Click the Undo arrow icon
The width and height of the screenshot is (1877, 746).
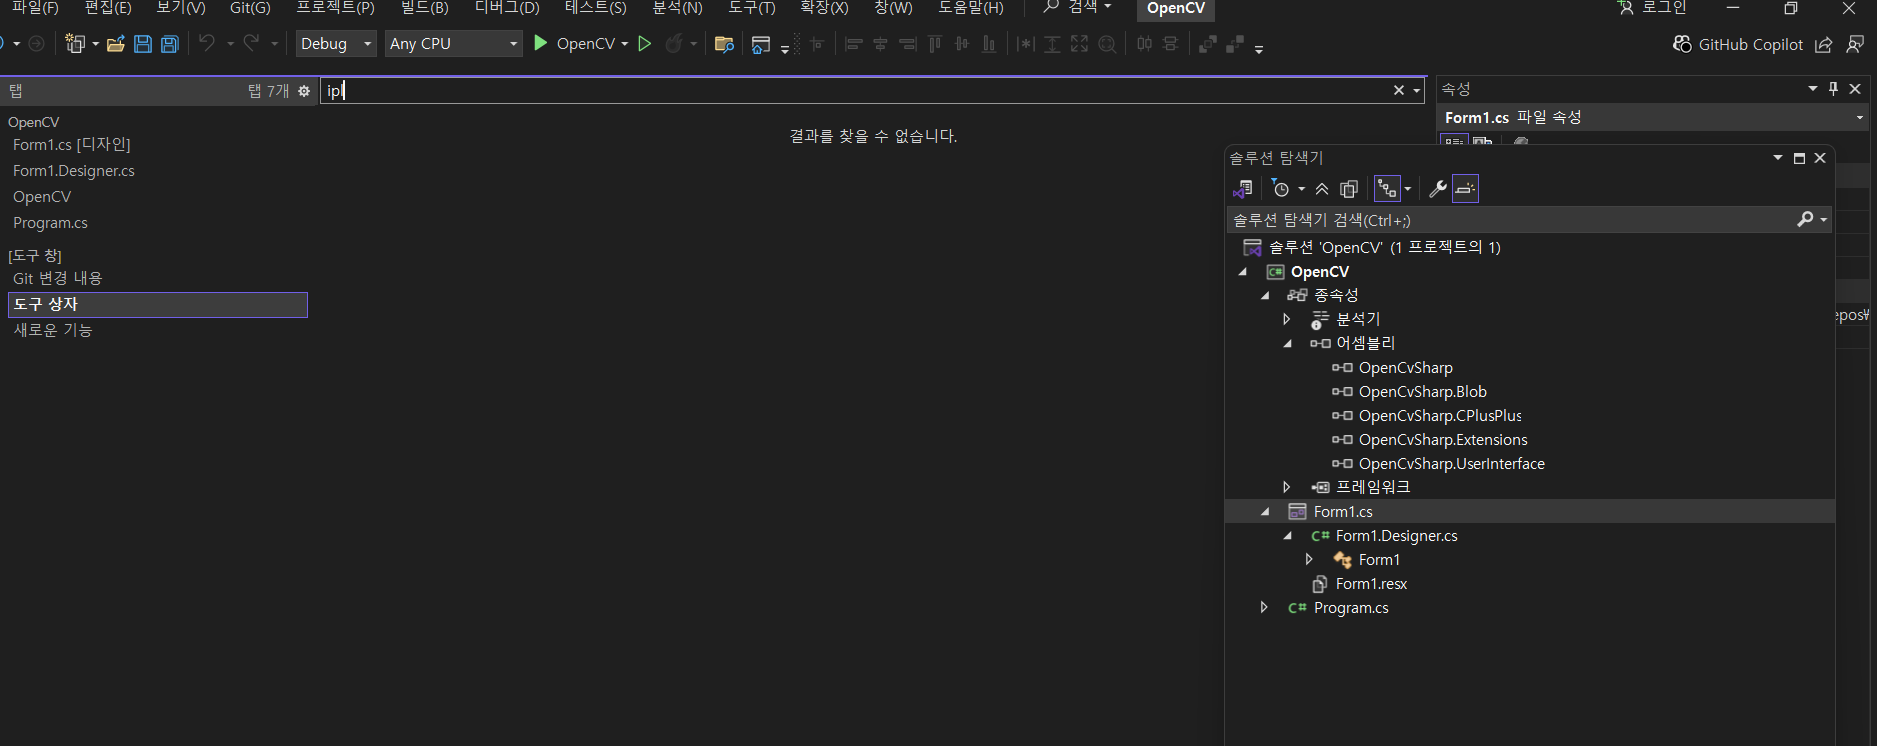[x=207, y=43]
